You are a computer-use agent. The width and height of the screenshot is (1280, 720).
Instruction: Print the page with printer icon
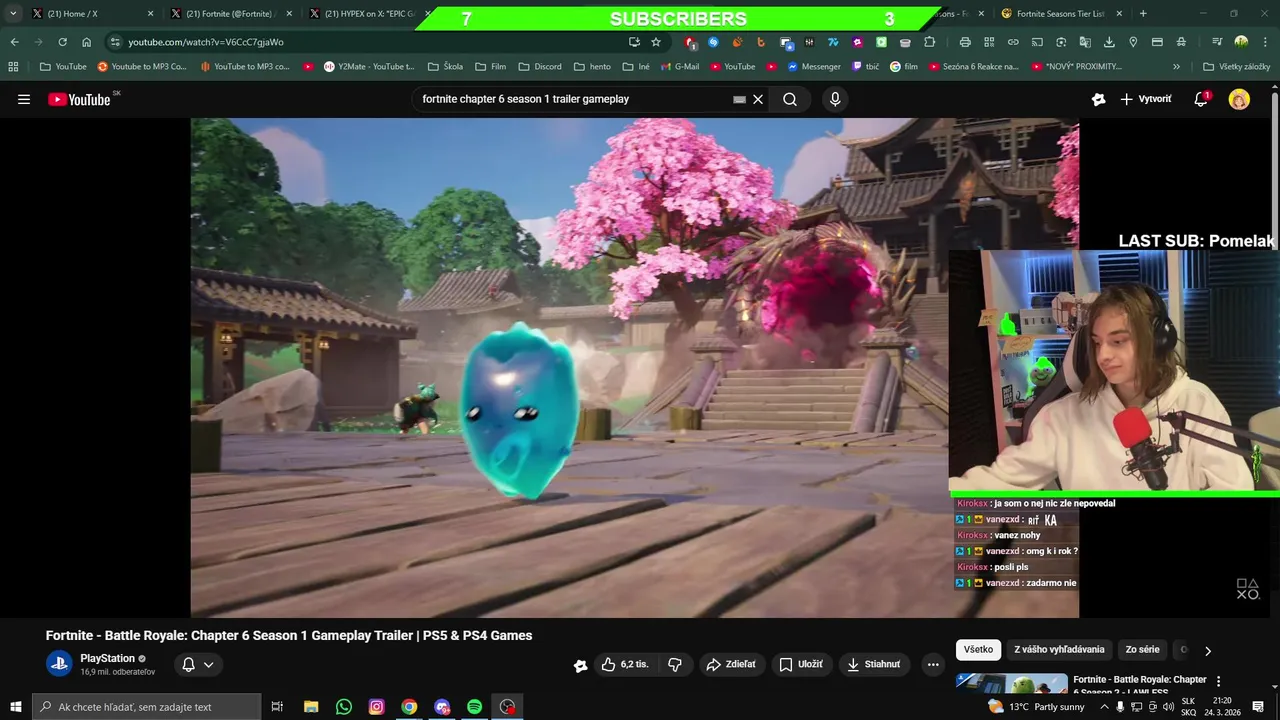point(965,42)
